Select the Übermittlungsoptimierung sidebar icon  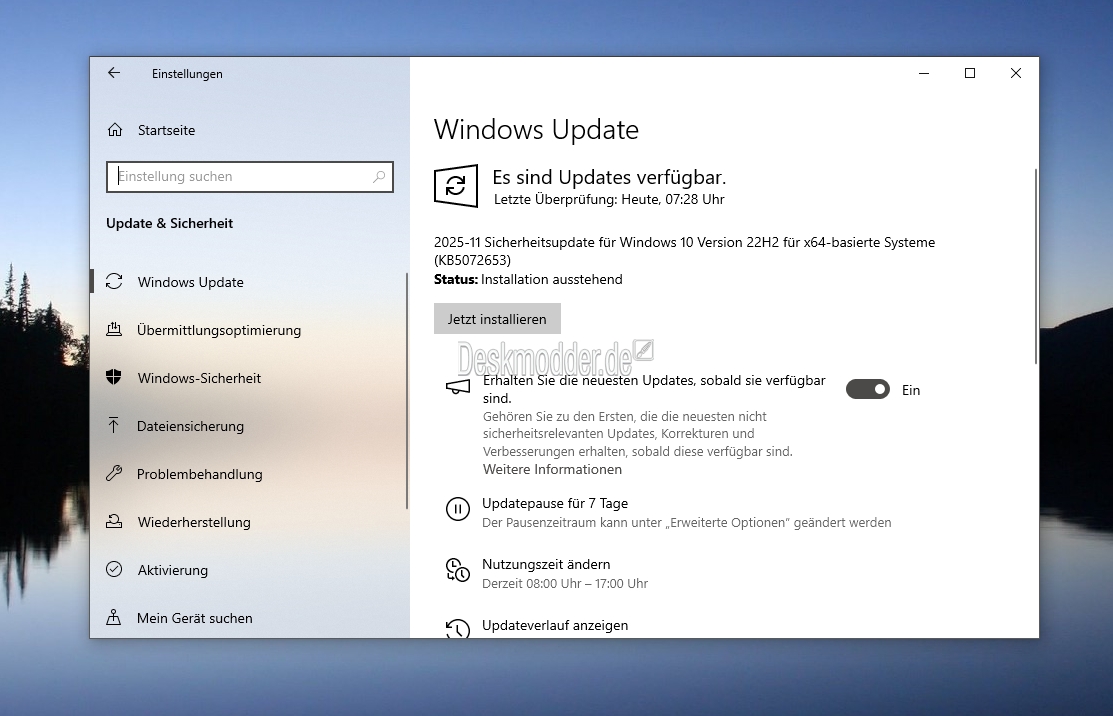115,330
